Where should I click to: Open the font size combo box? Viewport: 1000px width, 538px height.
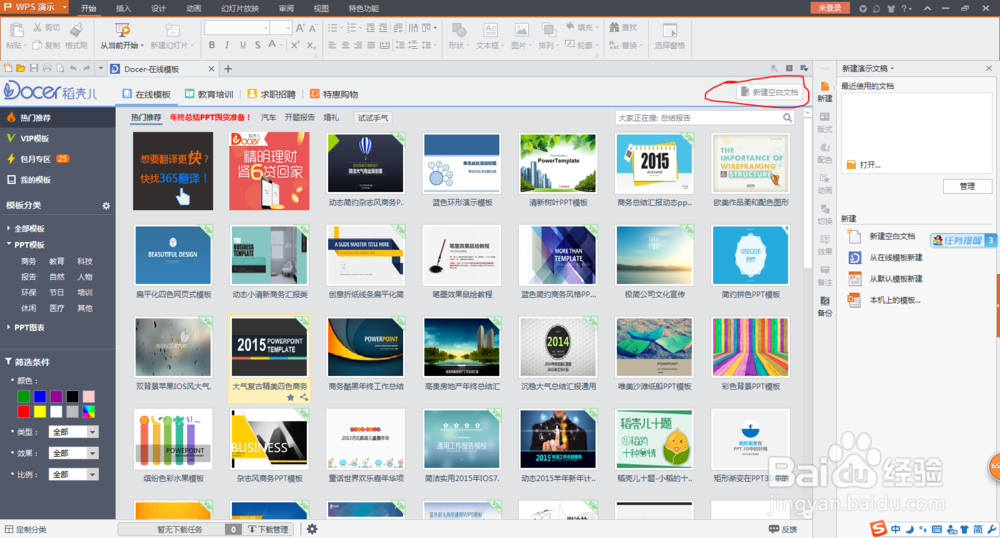(281, 28)
